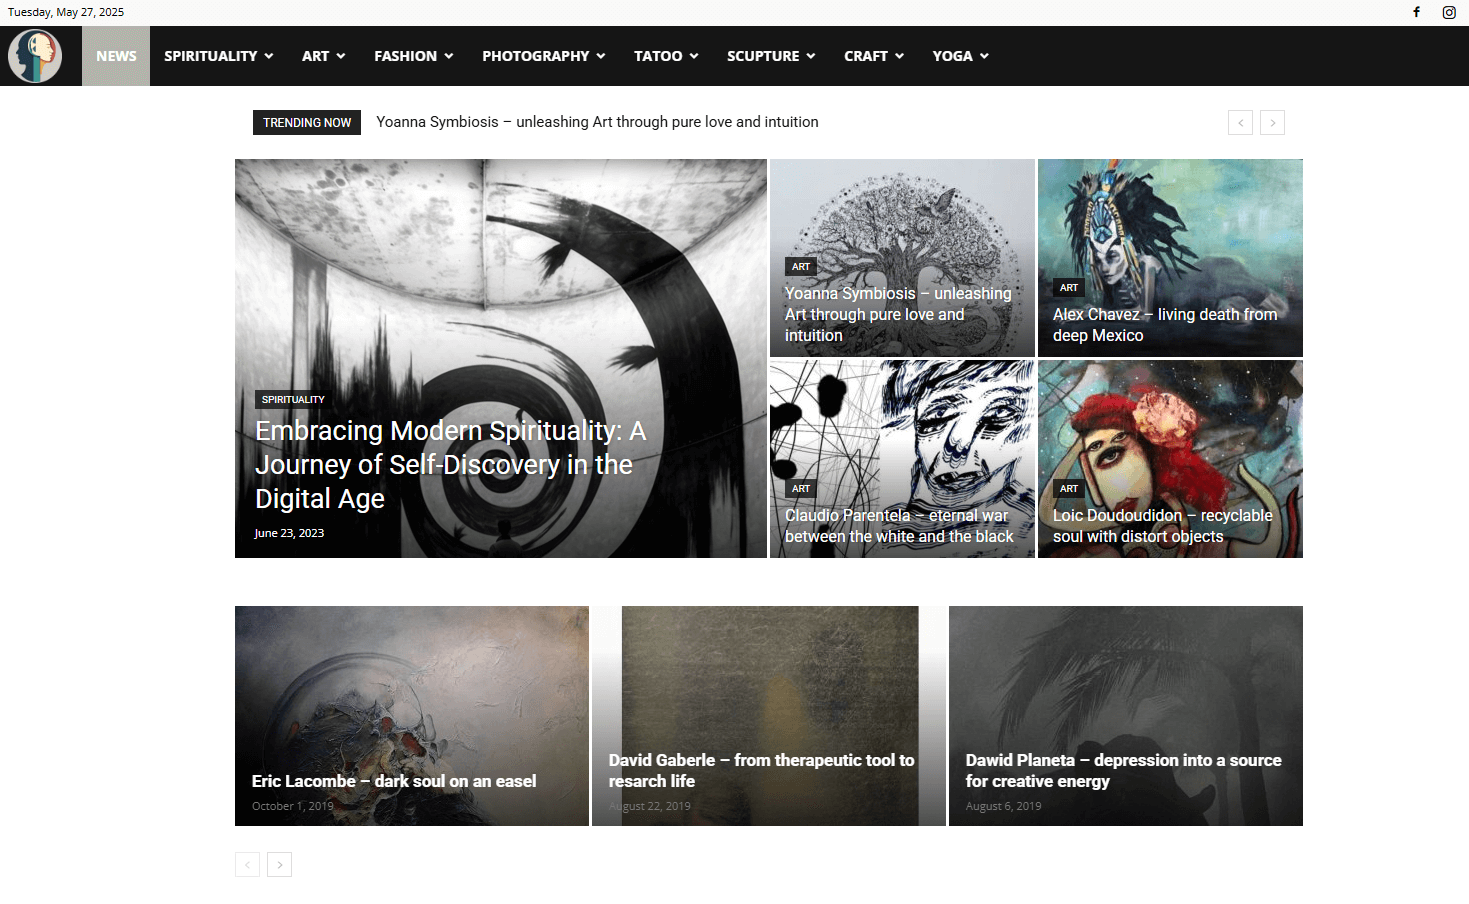The width and height of the screenshot is (1469, 904).
Task: Open Dawid Planeta depression article
Action: tap(1123, 770)
